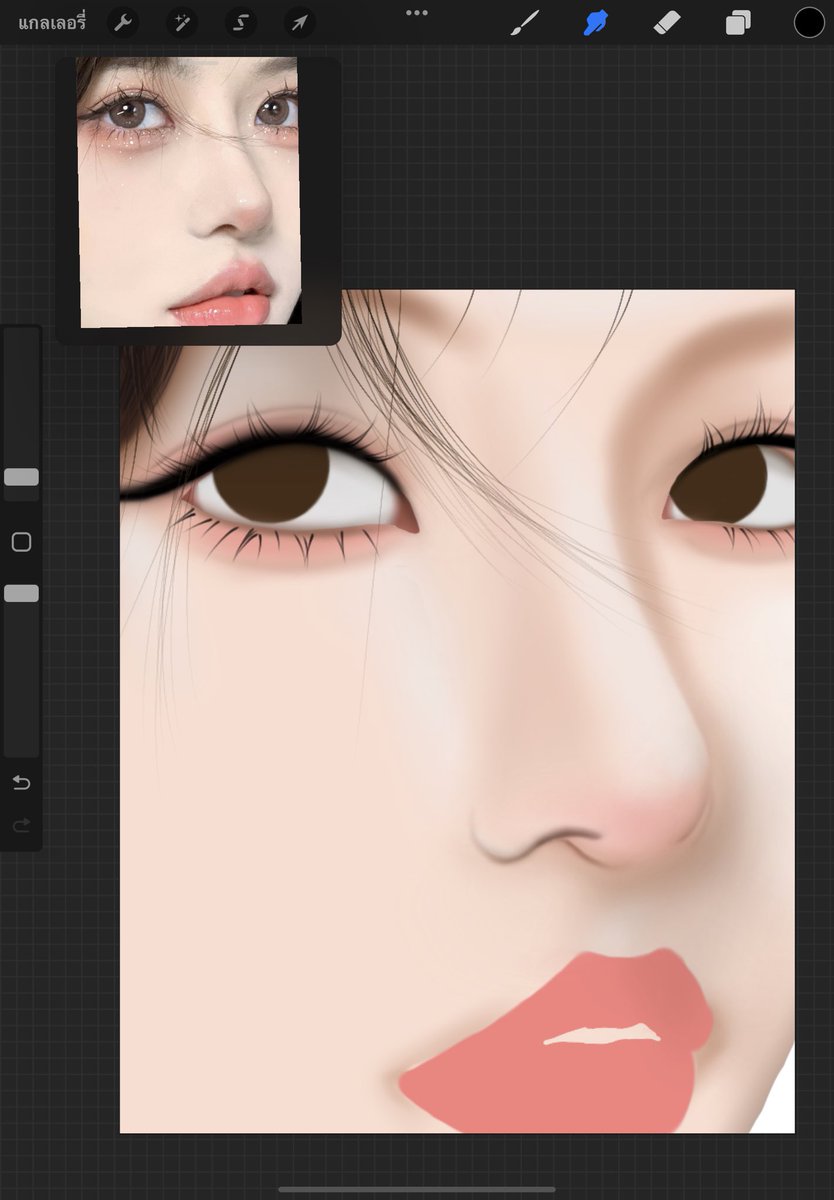This screenshot has height=1200, width=834.
Task: Select the Eraser tool
Action: point(666,22)
